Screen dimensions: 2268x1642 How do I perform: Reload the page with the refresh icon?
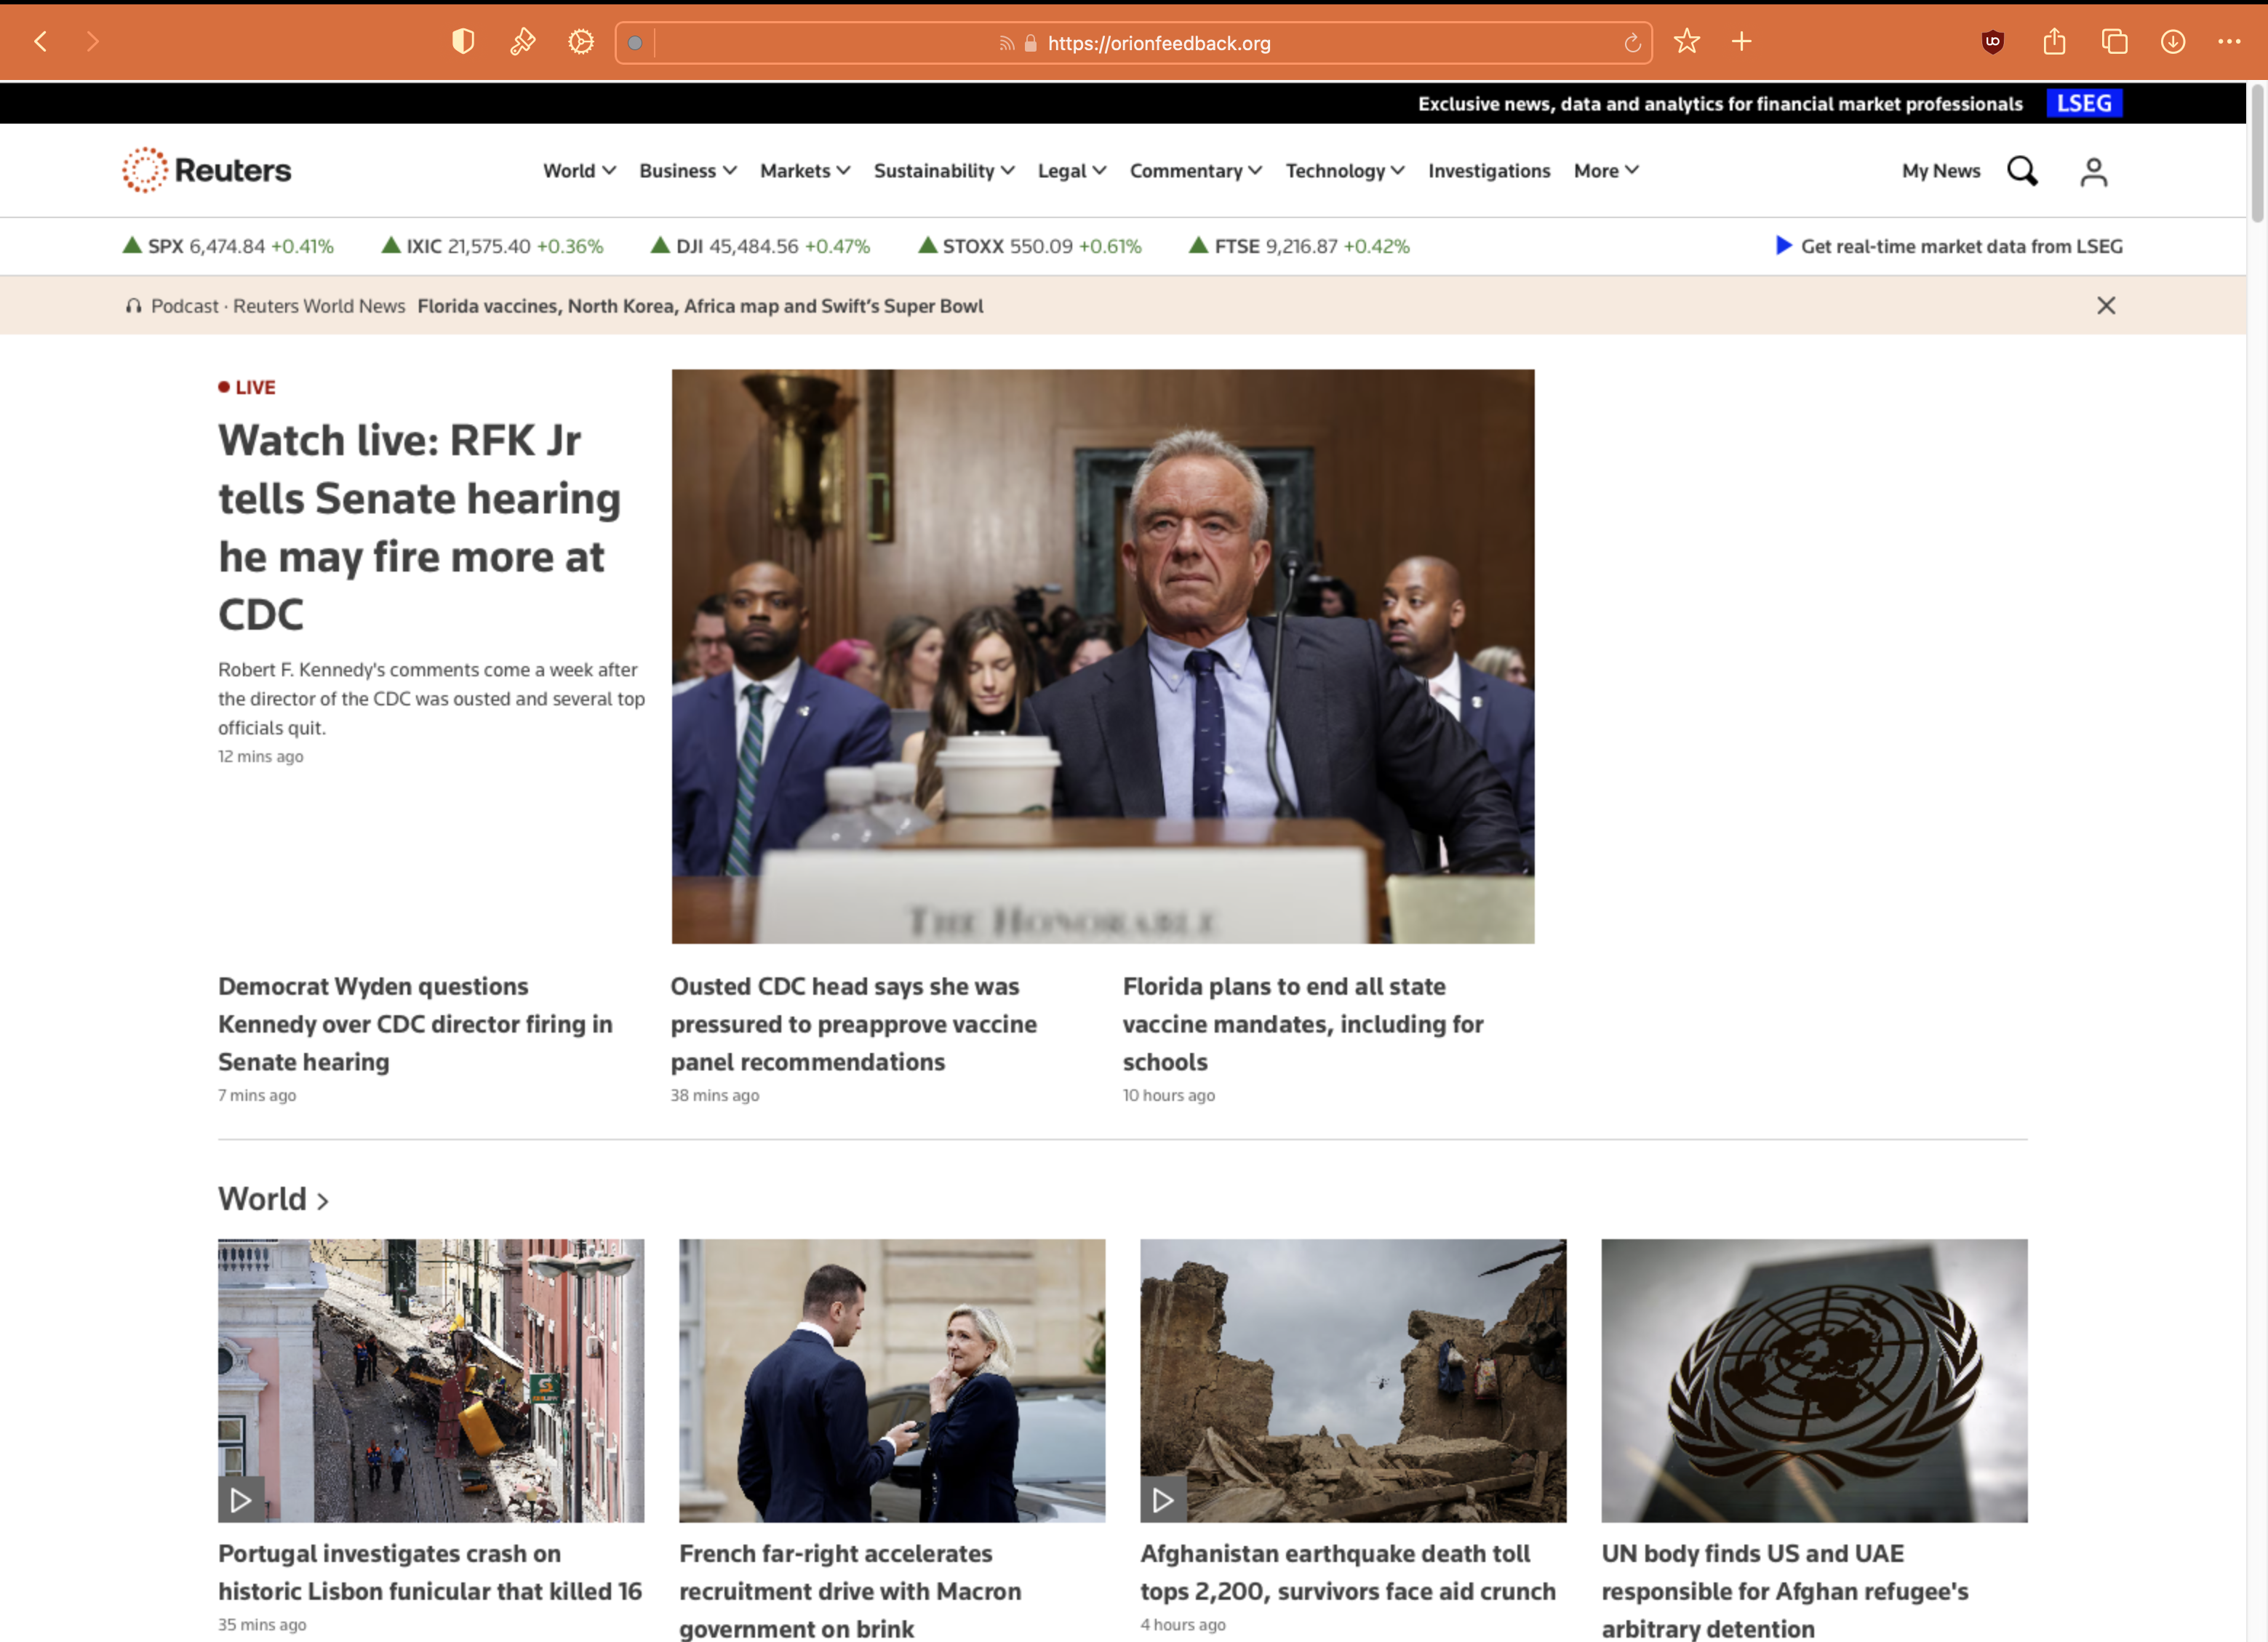click(1633, 42)
